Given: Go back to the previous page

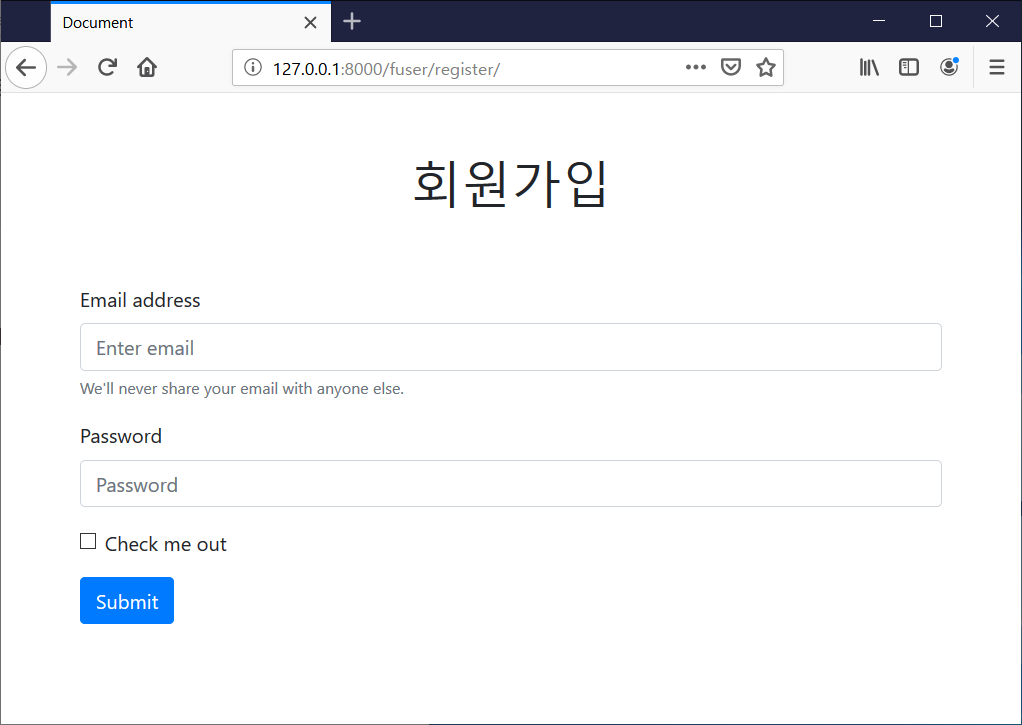Looking at the screenshot, I should coord(26,67).
